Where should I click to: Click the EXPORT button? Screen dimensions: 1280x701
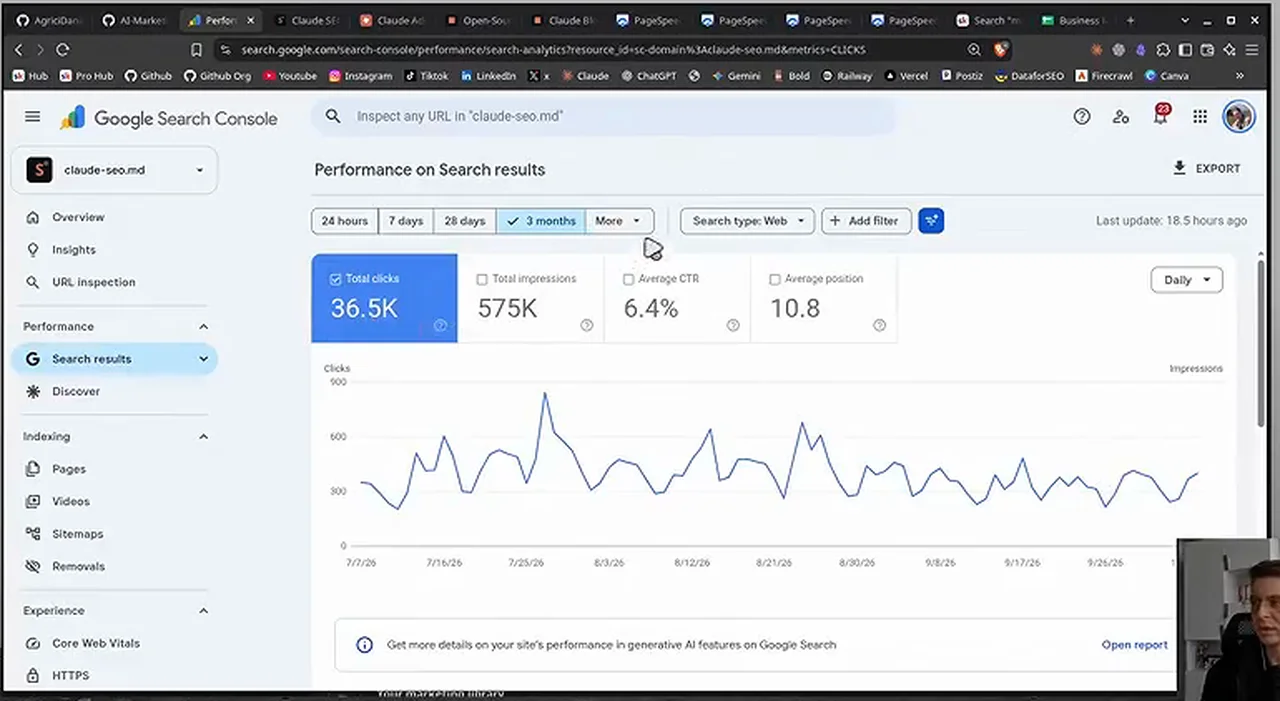coord(1207,169)
